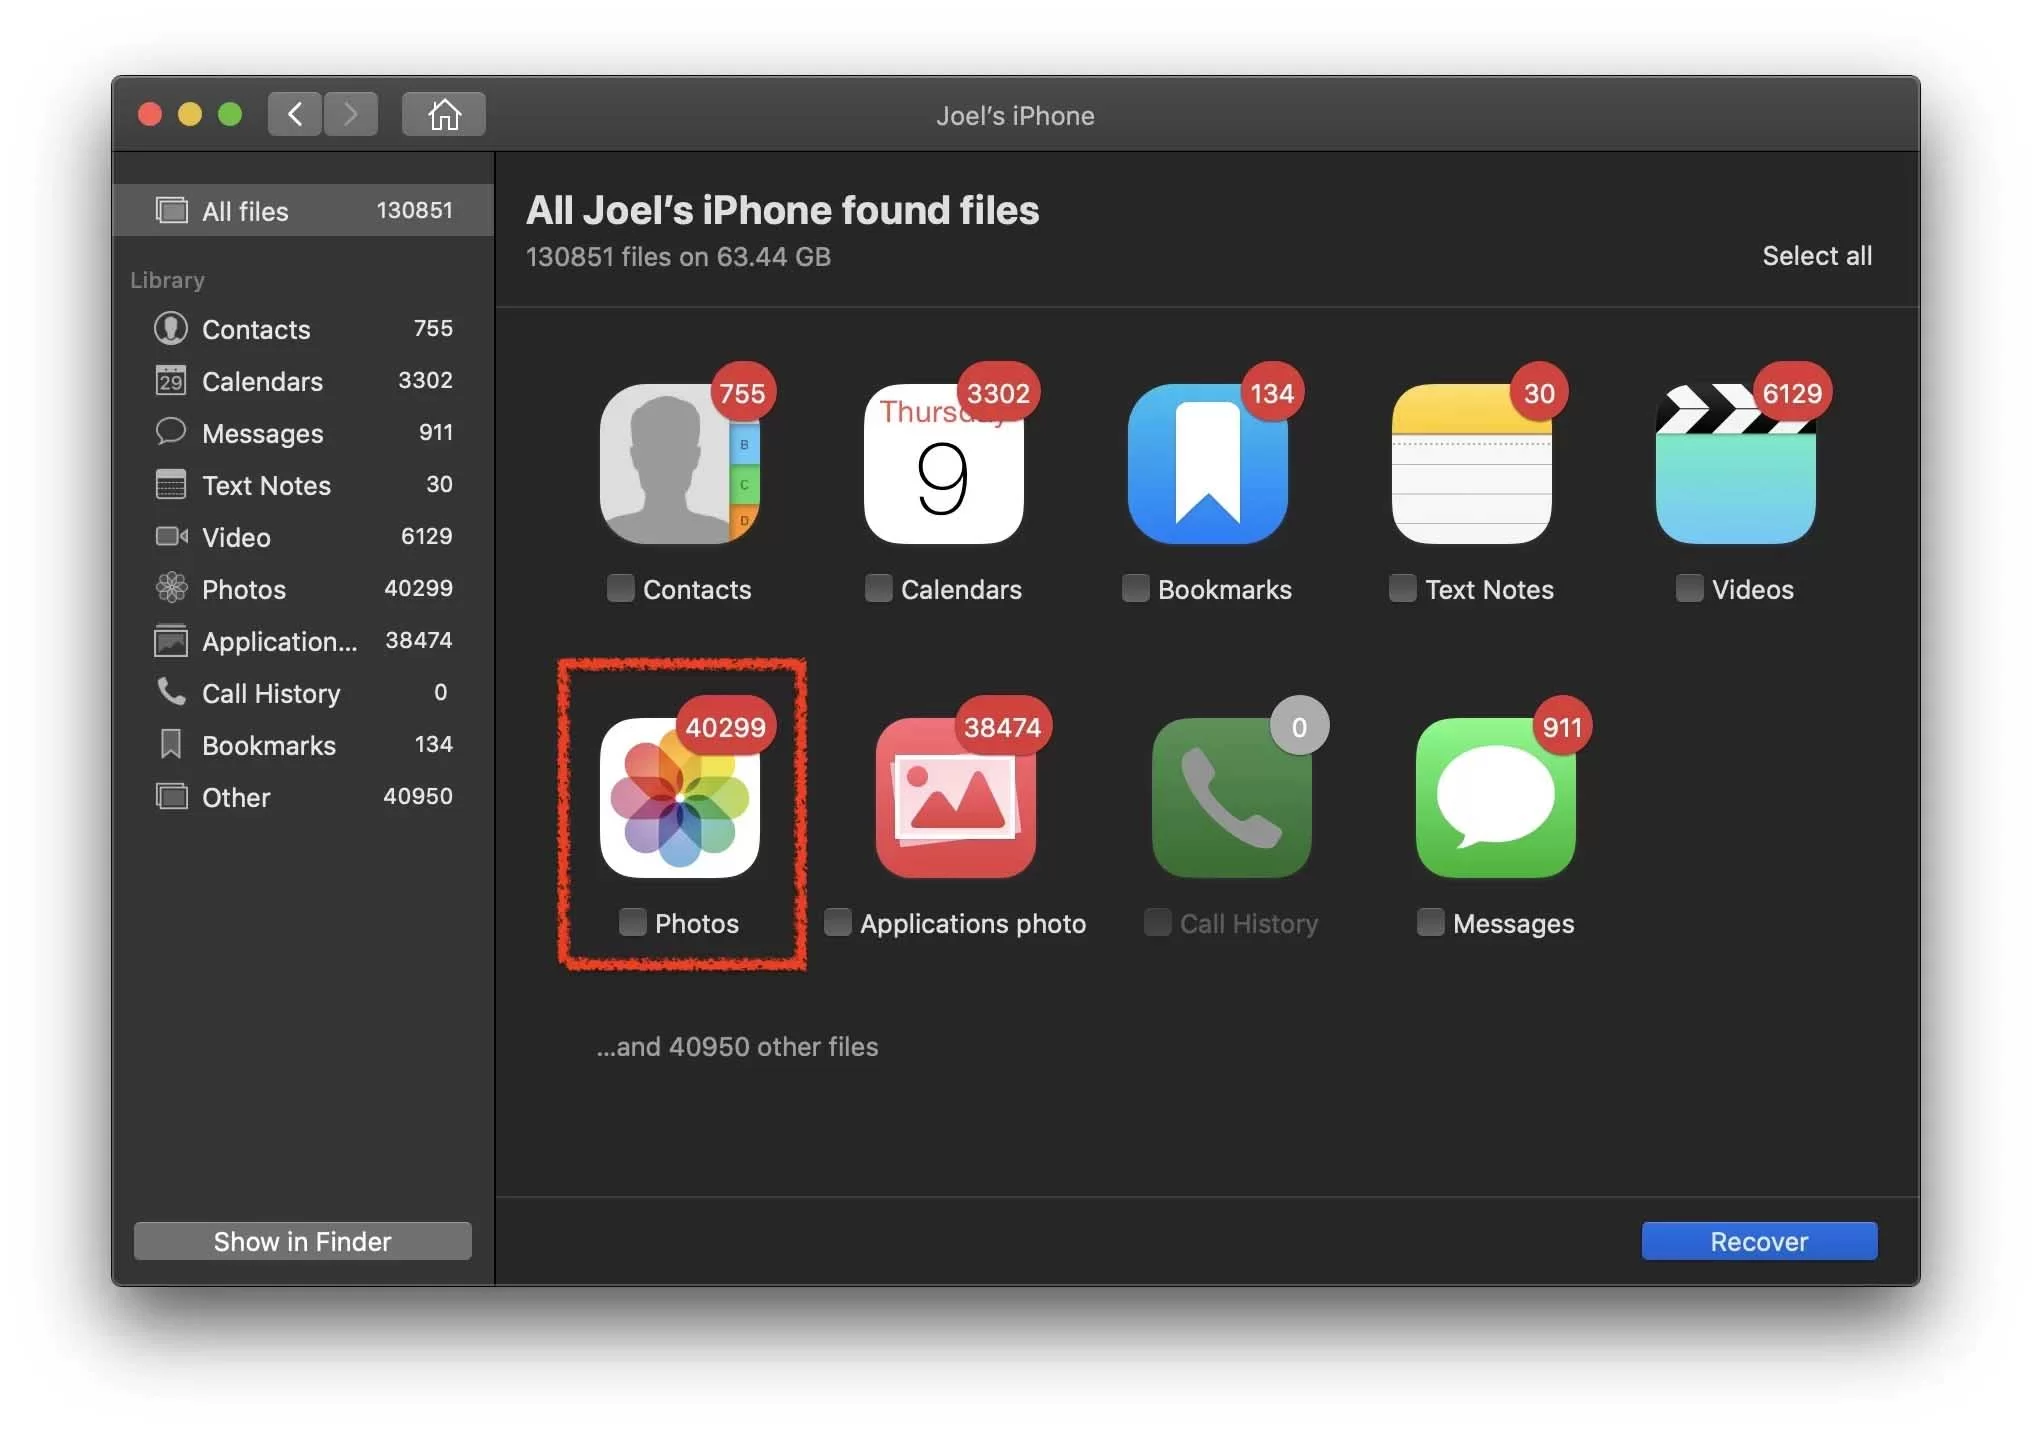The image size is (2032, 1434).
Task: Open the Contacts address book icon
Action: [x=680, y=464]
